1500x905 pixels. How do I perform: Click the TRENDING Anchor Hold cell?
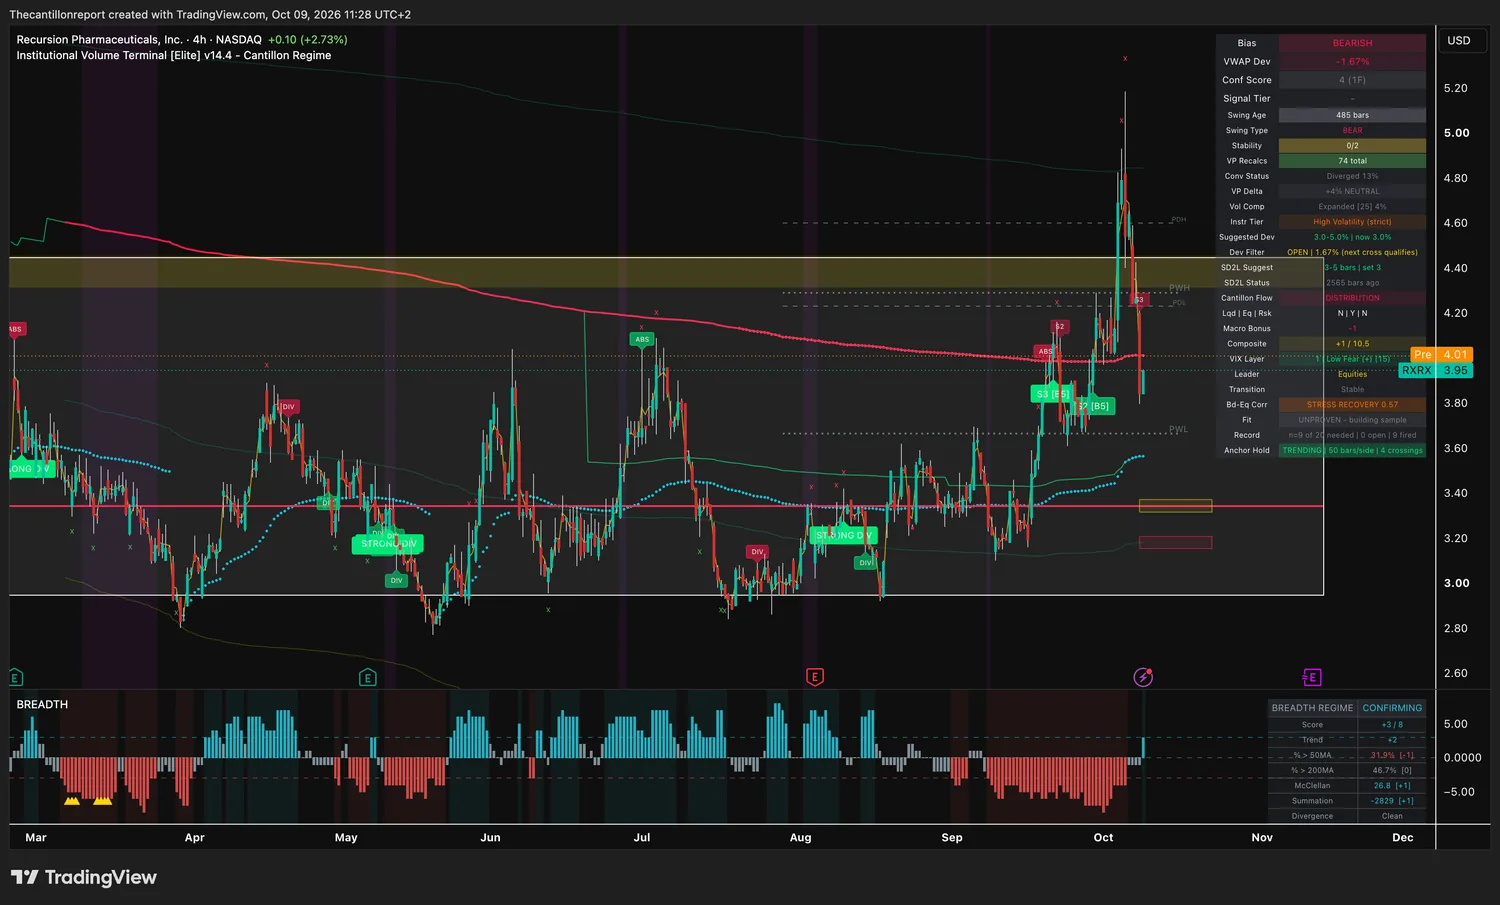pos(1352,450)
